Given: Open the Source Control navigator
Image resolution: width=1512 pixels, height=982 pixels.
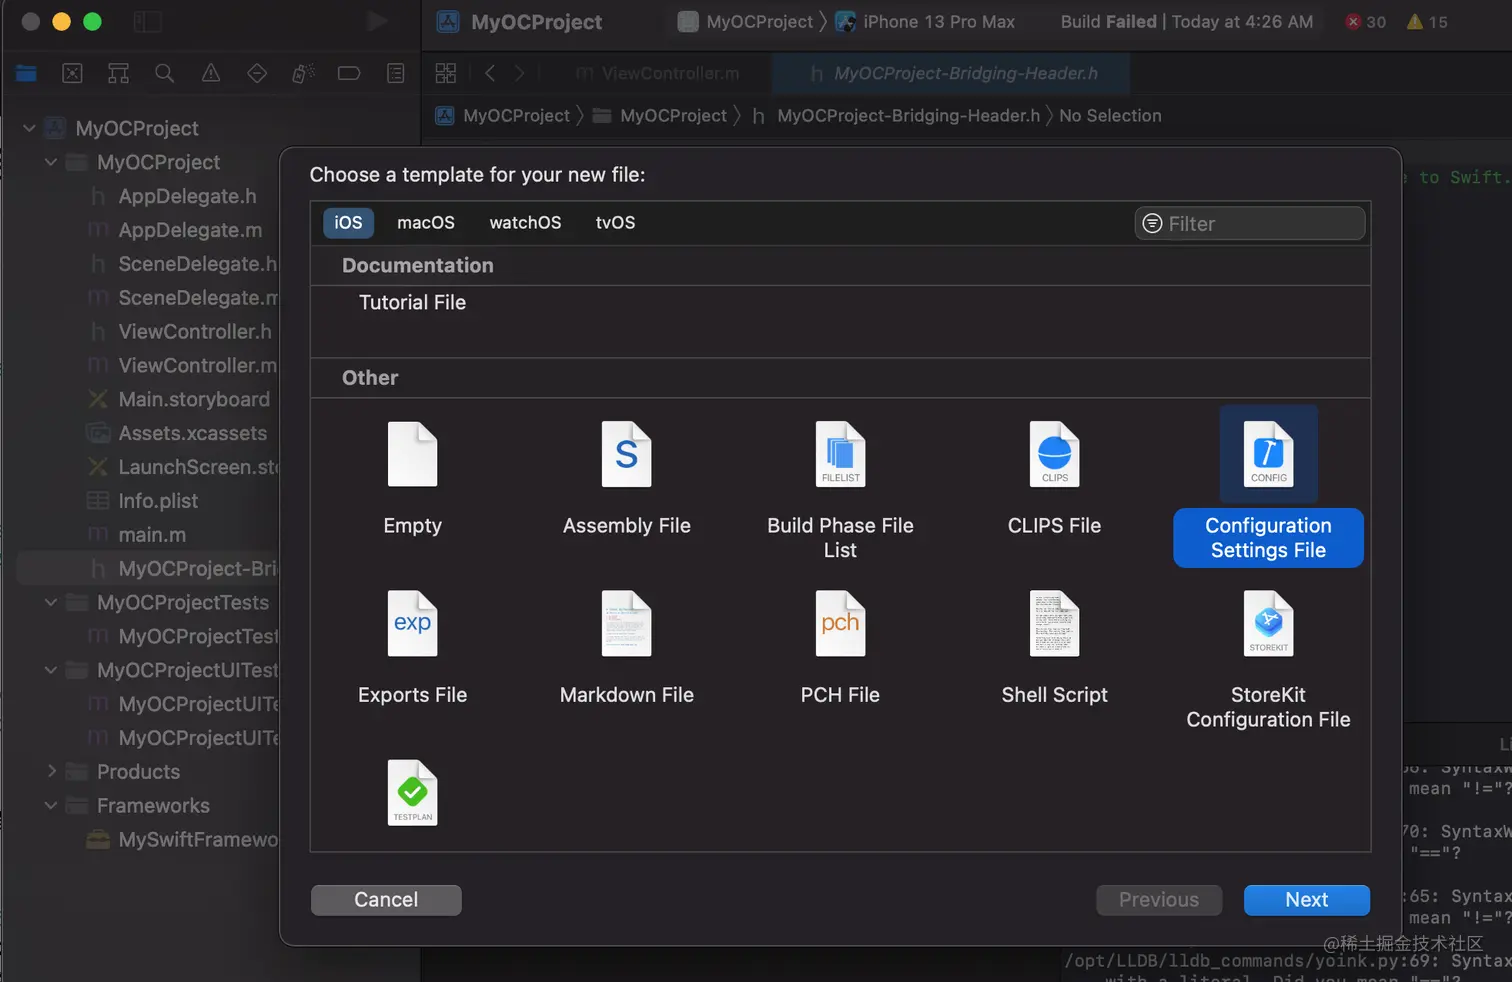Looking at the screenshot, I should 72,73.
